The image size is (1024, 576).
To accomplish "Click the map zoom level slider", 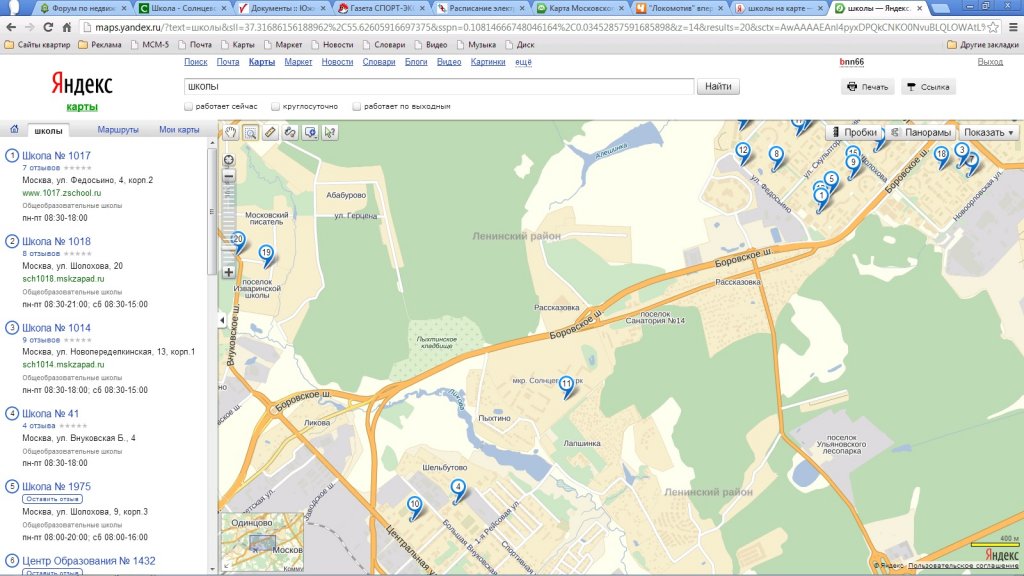I will [229, 222].
